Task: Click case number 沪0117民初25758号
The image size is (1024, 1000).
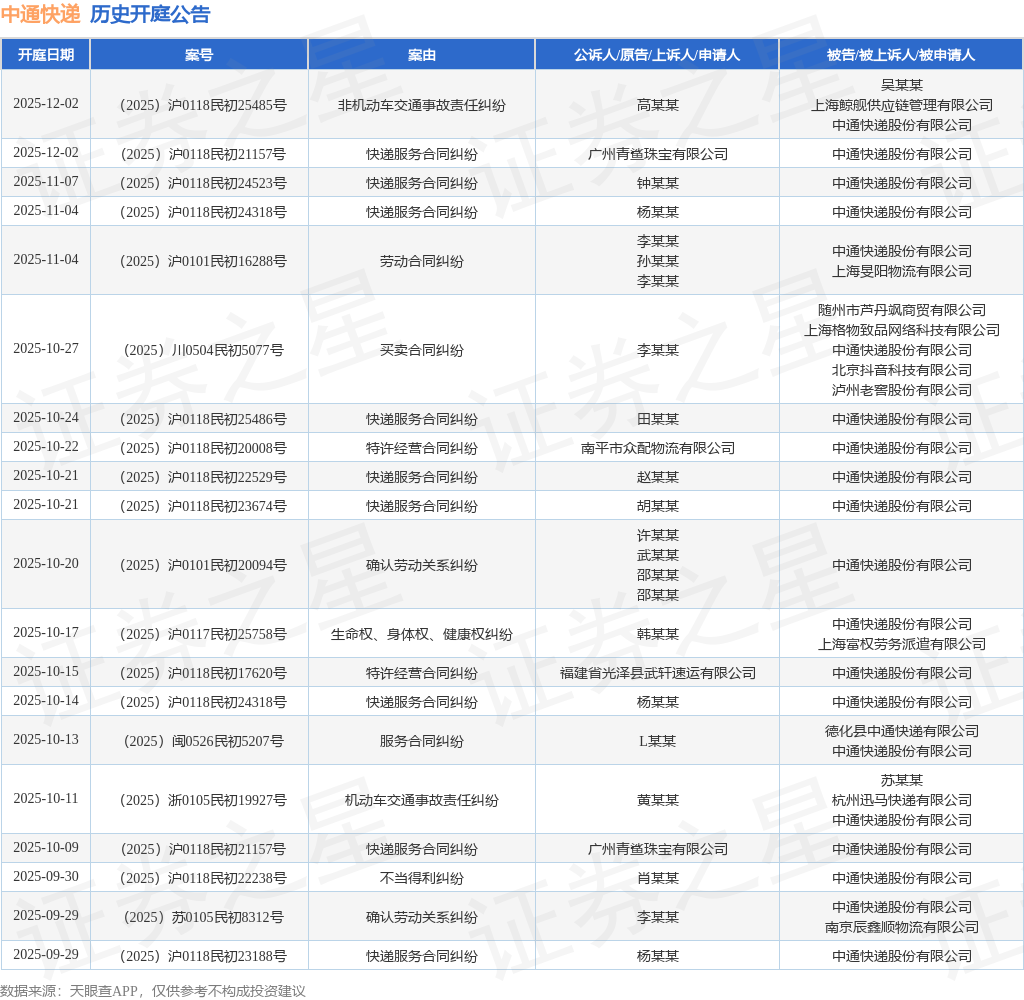Action: (x=203, y=634)
